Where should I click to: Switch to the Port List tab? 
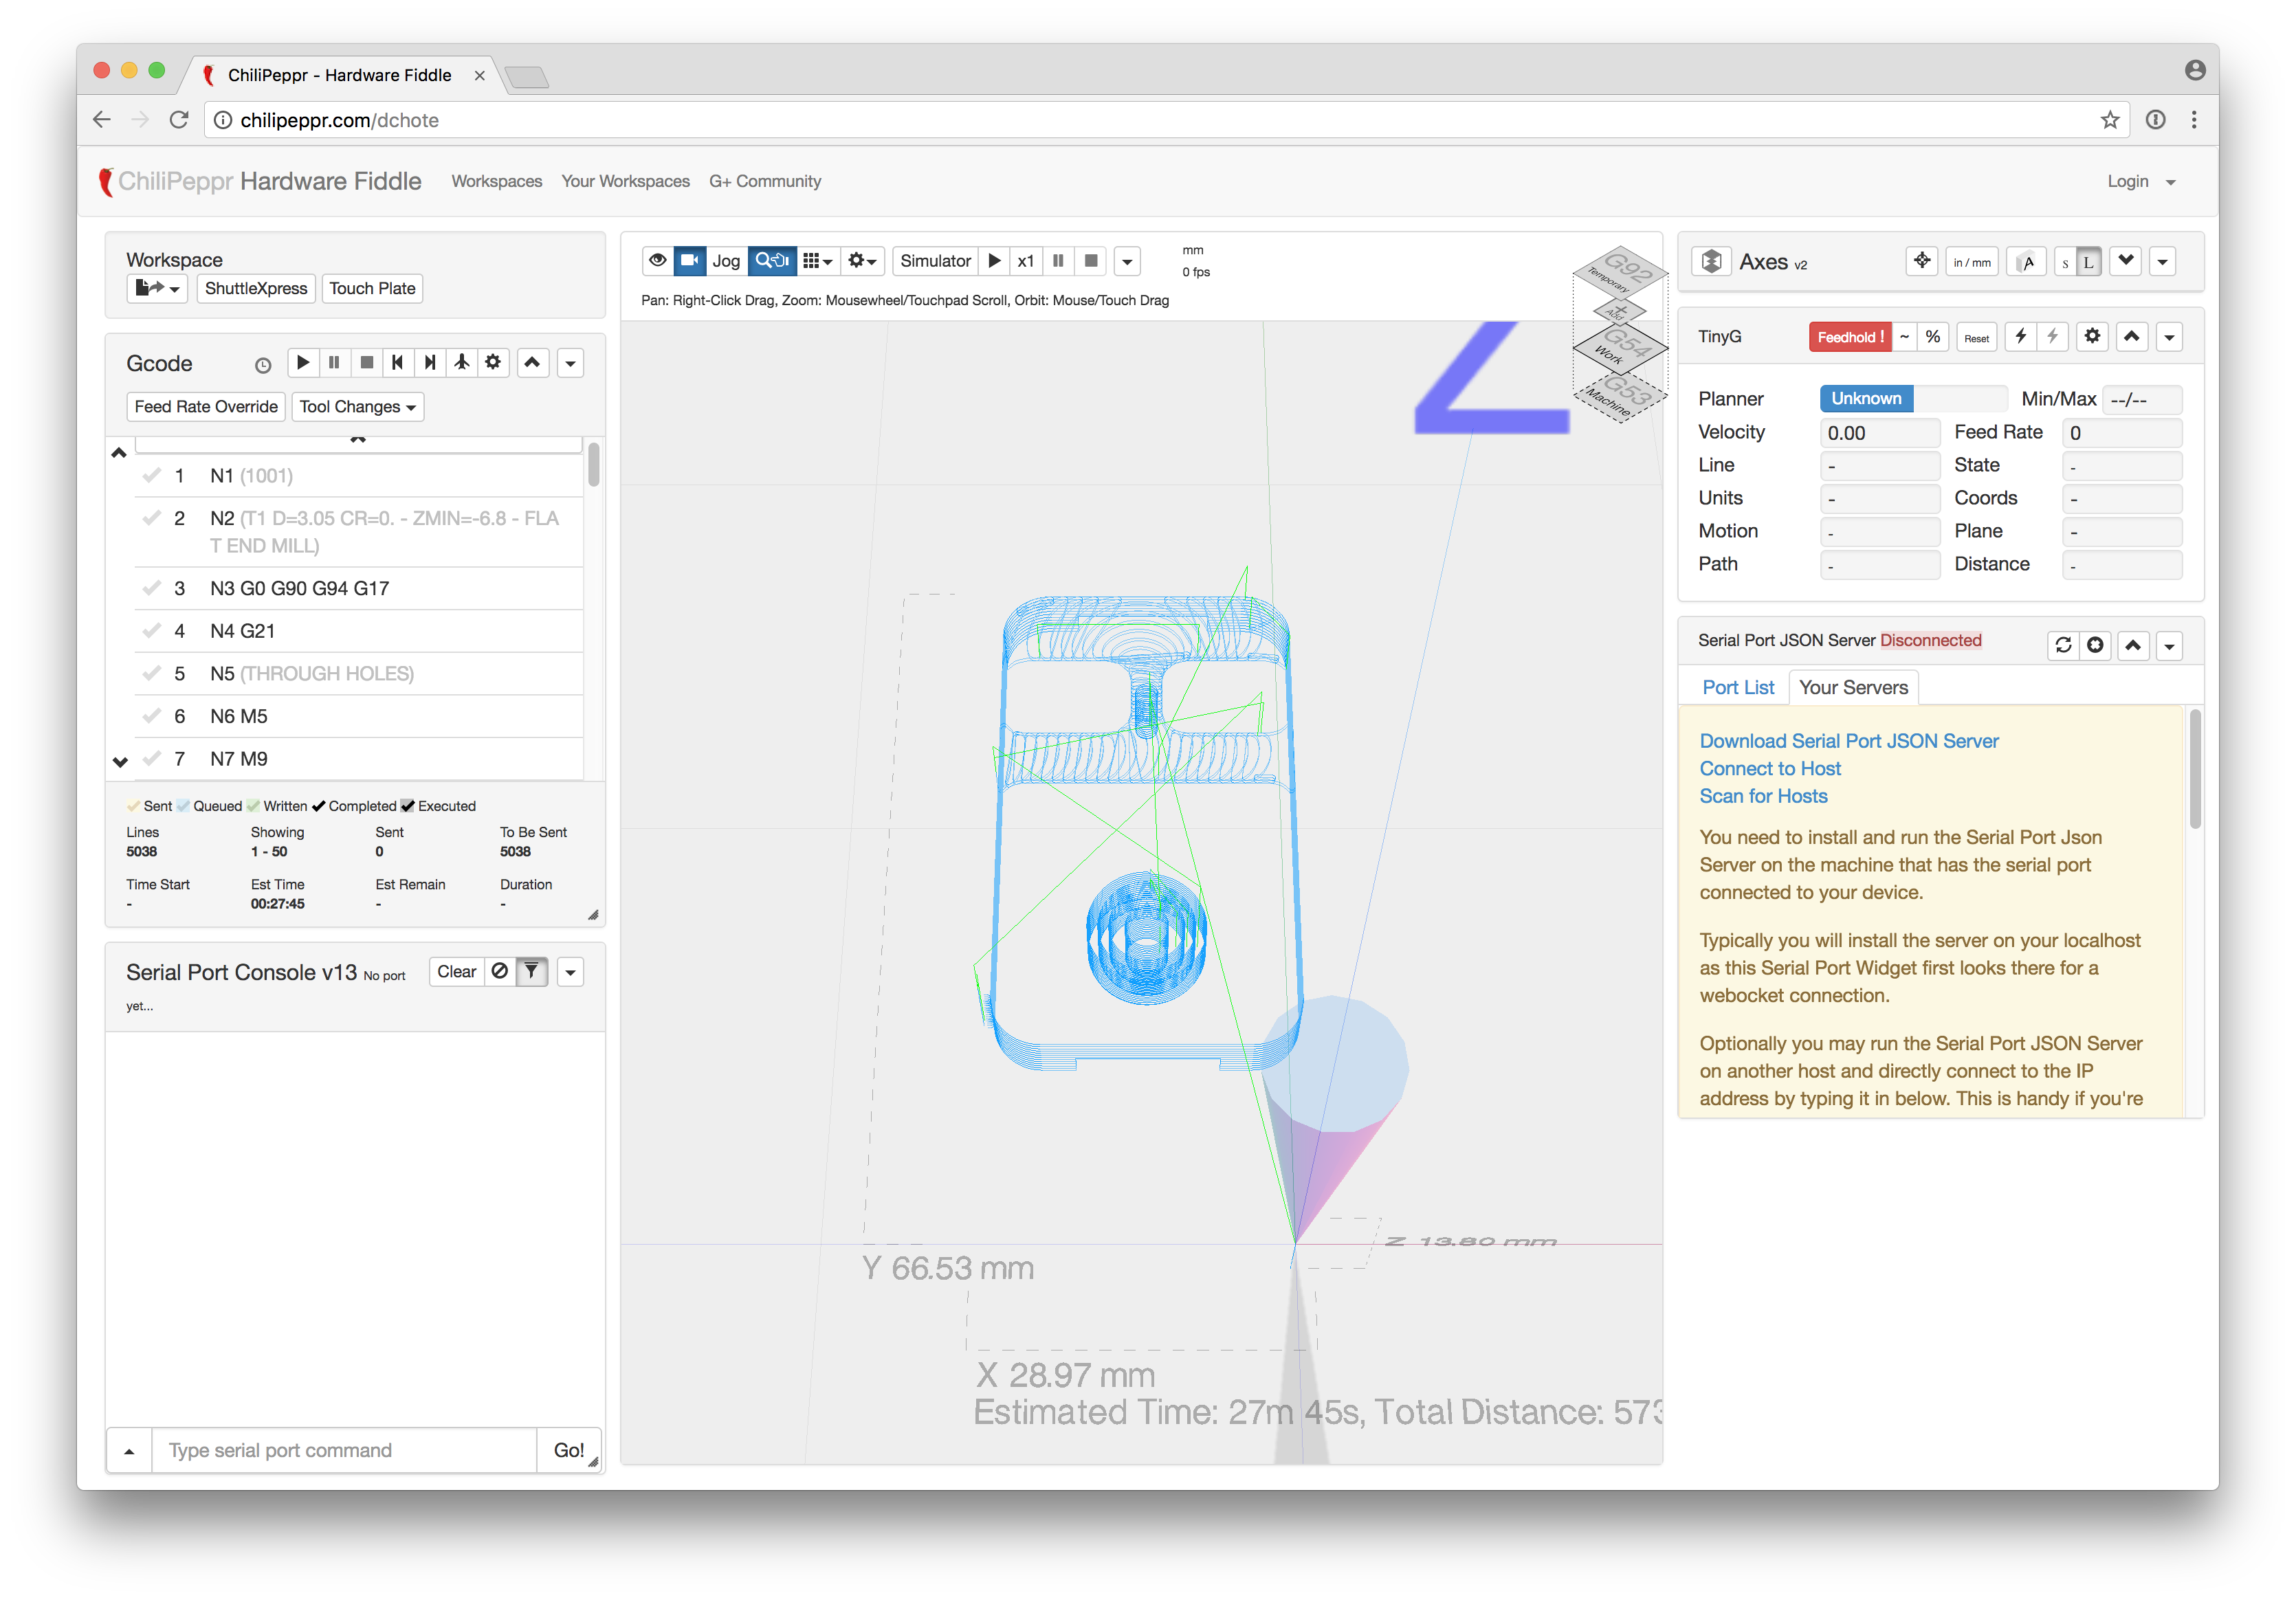tap(1738, 688)
